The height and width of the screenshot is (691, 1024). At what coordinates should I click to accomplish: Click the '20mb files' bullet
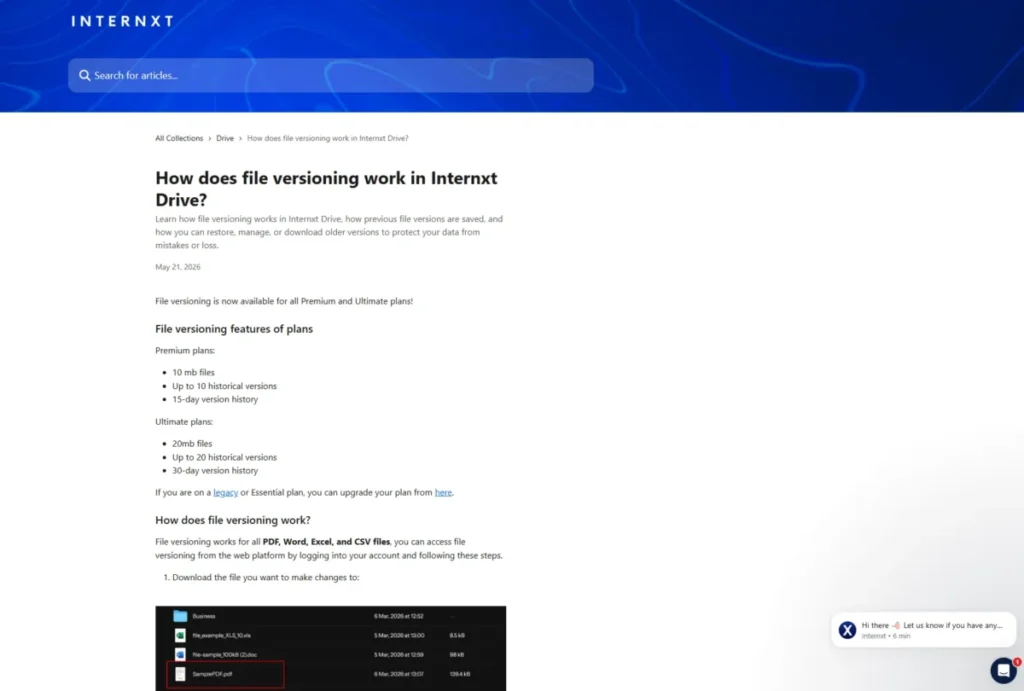(192, 443)
